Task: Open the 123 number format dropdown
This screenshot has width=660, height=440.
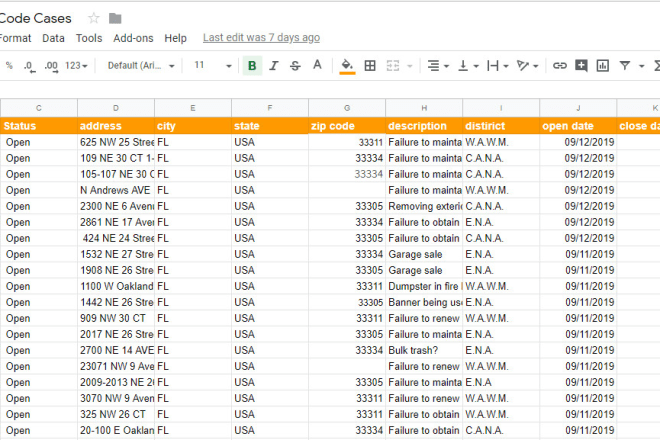Action: point(76,66)
